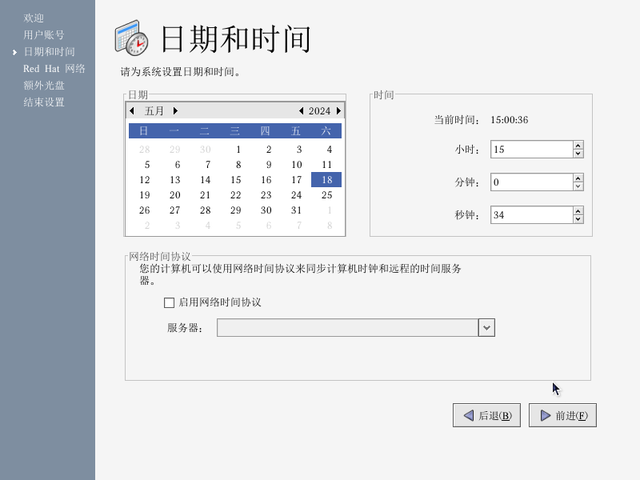Select day 6 in the calendar

tap(177, 164)
